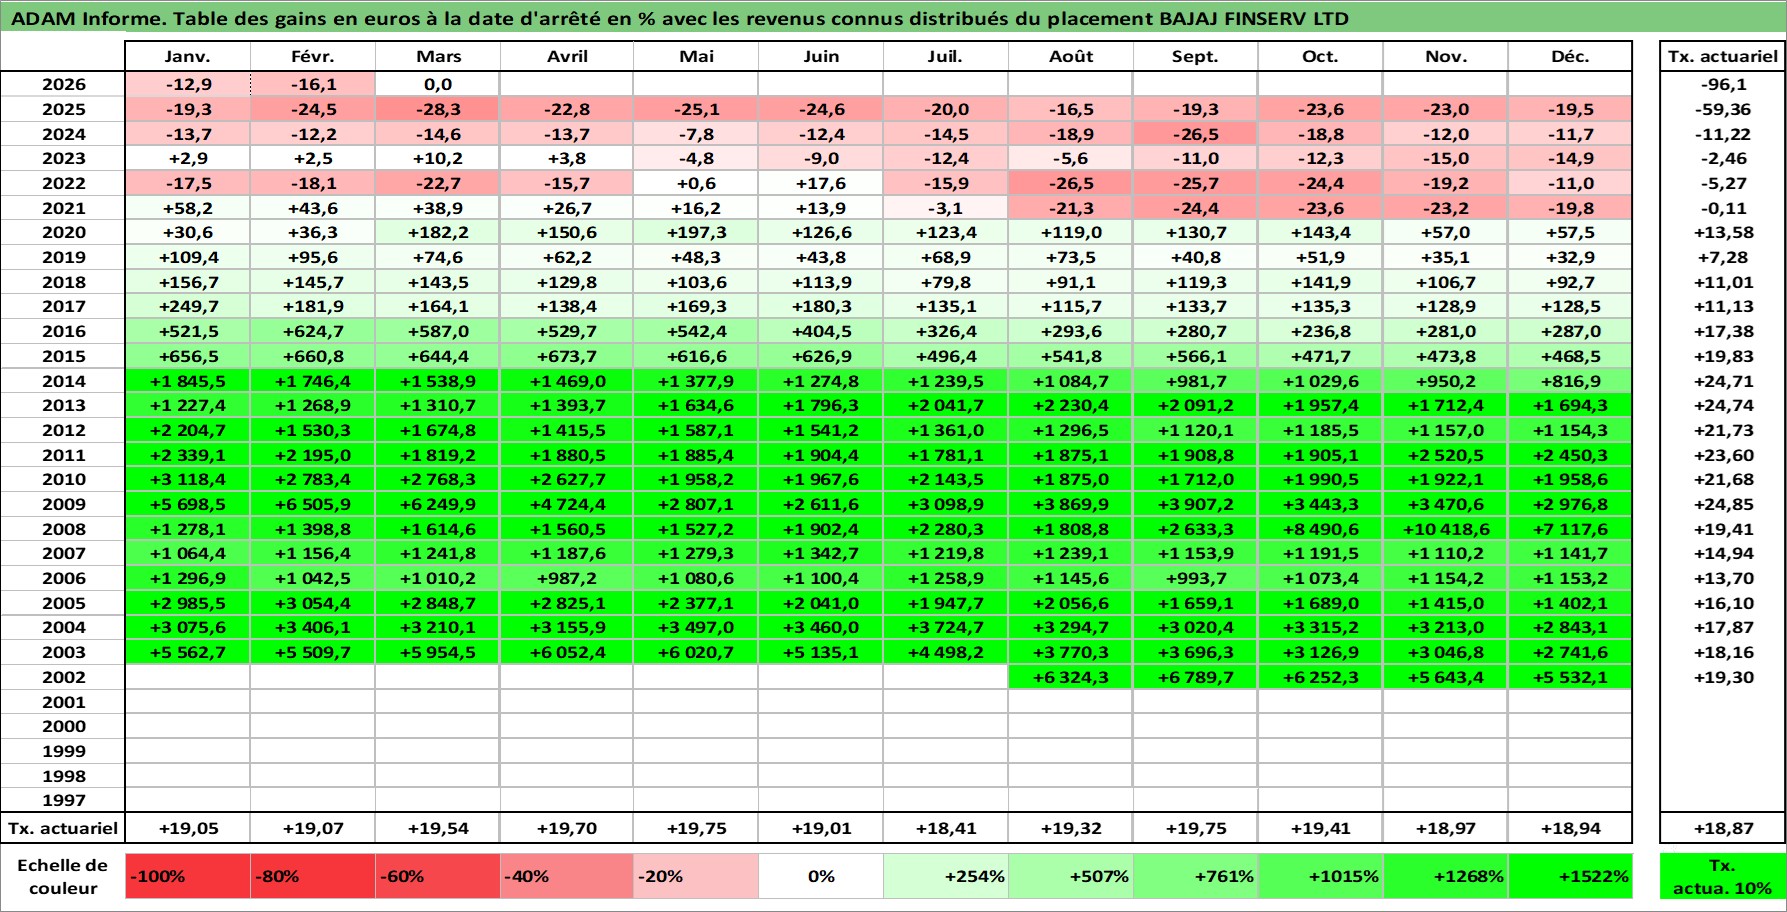Click the -96,1 actuarial rate for 2026
The image size is (1787, 912).
1722,85
